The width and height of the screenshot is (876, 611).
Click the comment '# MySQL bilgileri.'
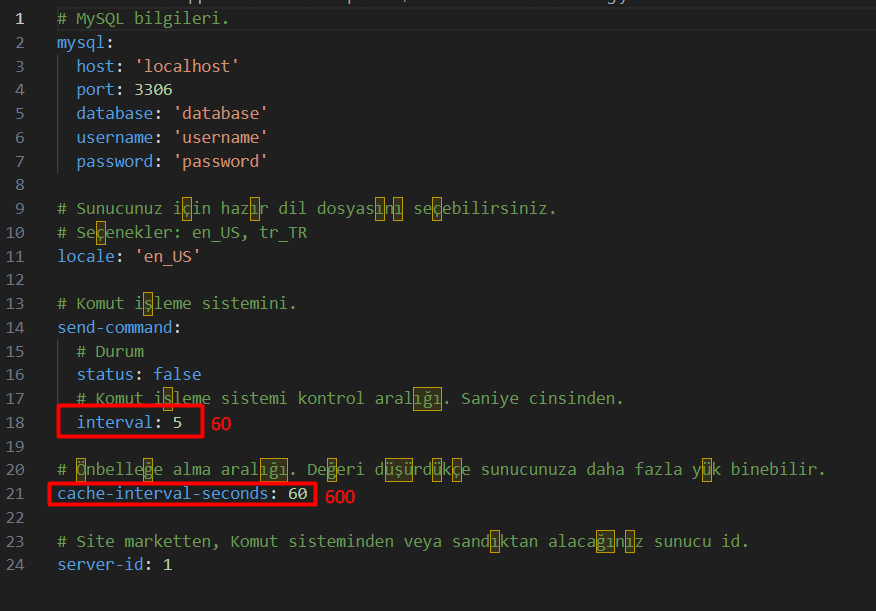[143, 19]
